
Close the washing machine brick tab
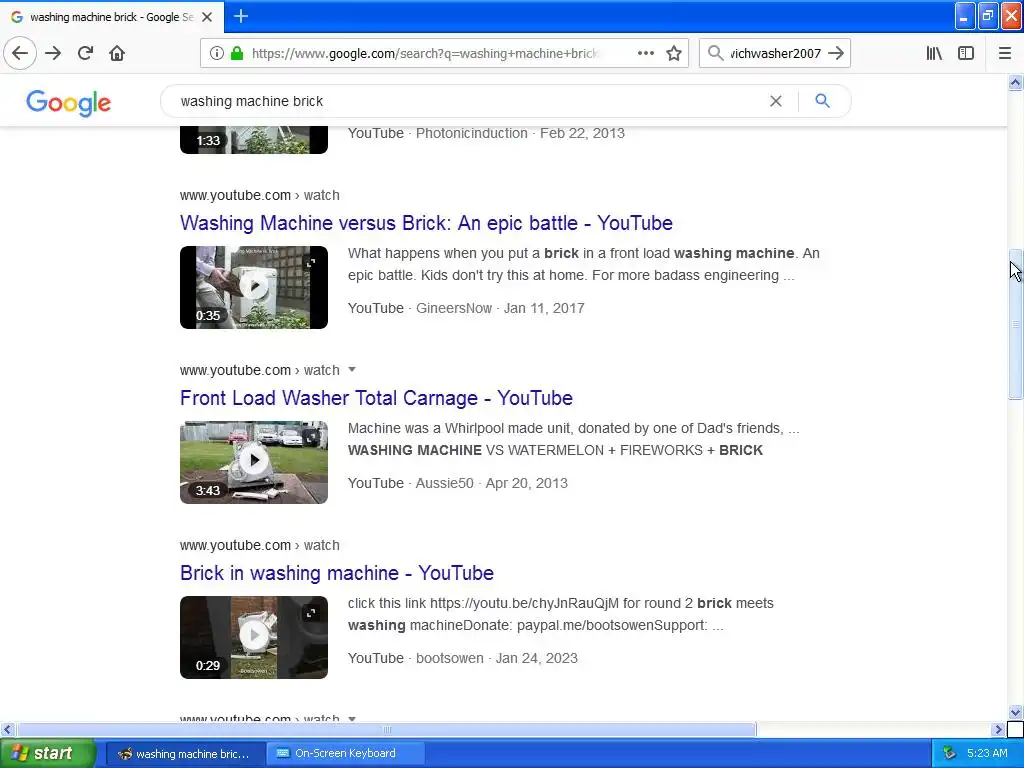(x=207, y=17)
